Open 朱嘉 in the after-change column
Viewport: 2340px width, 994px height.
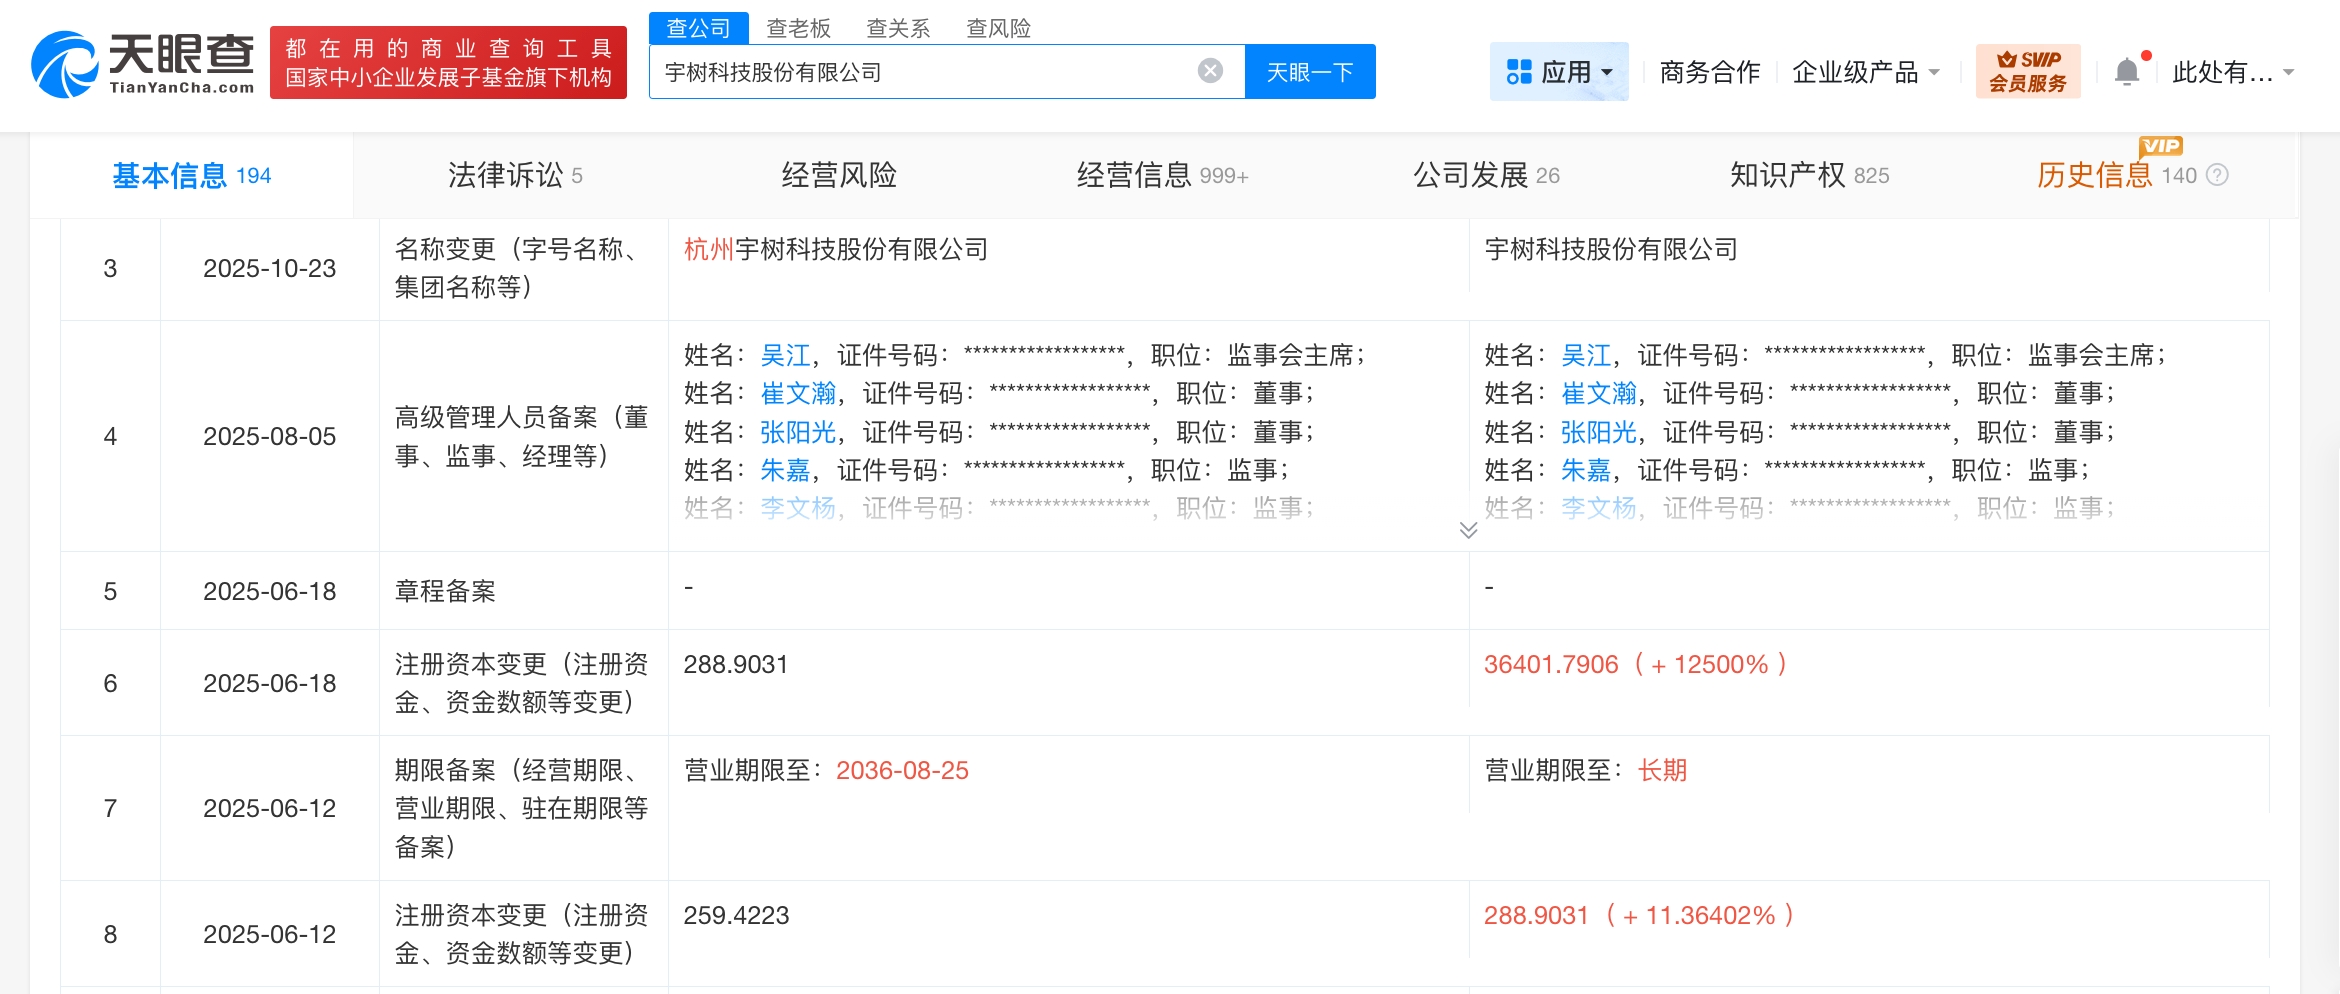[1586, 470]
